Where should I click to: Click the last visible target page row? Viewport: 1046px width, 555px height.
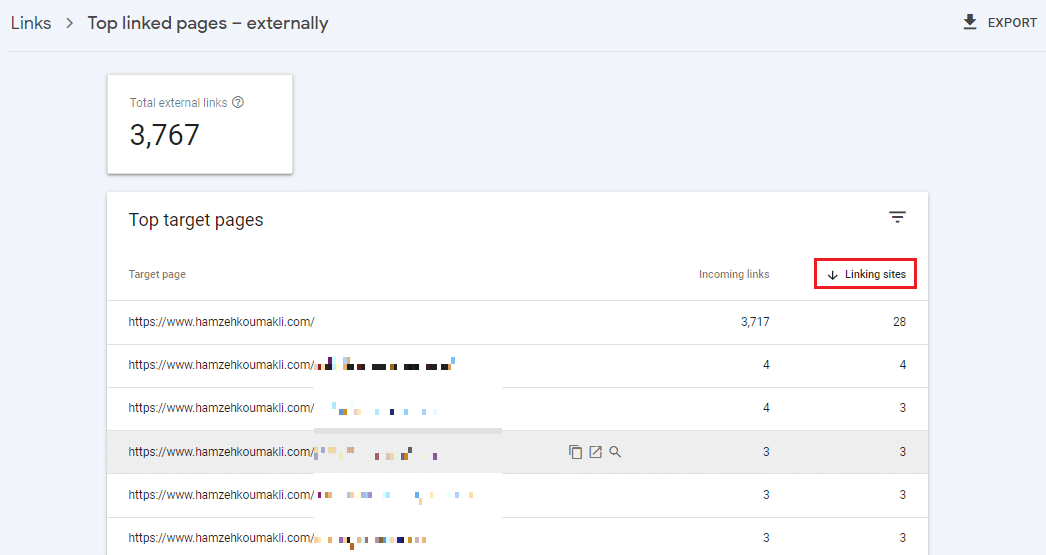coord(221,538)
